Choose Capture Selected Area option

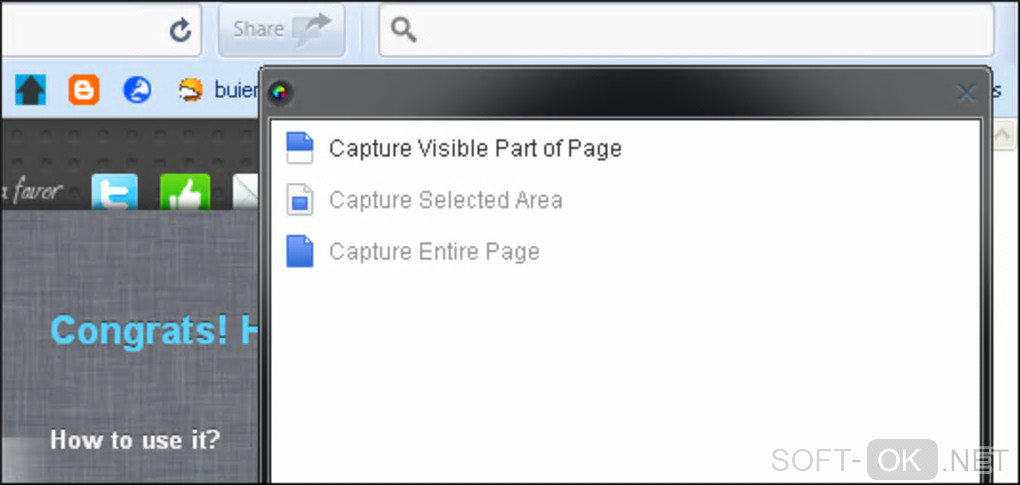(445, 200)
